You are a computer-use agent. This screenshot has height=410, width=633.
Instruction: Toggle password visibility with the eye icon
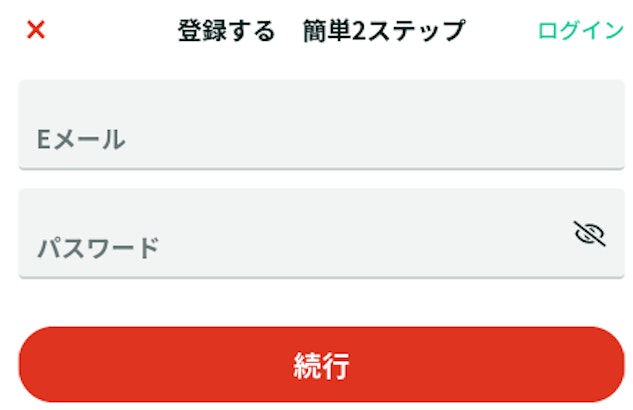[590, 234]
